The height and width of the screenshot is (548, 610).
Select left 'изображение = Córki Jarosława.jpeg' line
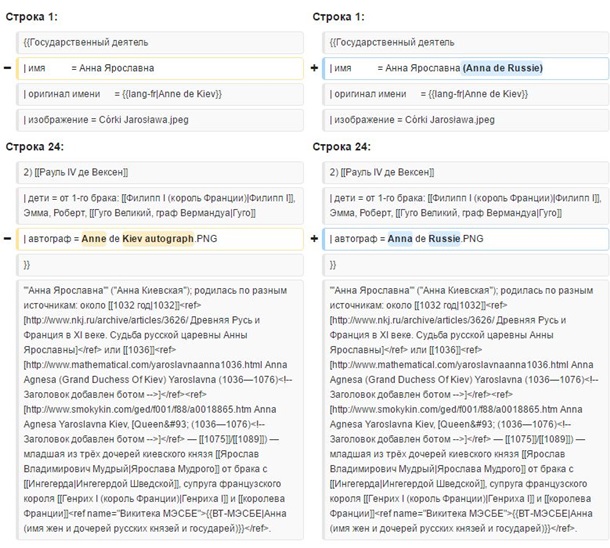click(160, 120)
